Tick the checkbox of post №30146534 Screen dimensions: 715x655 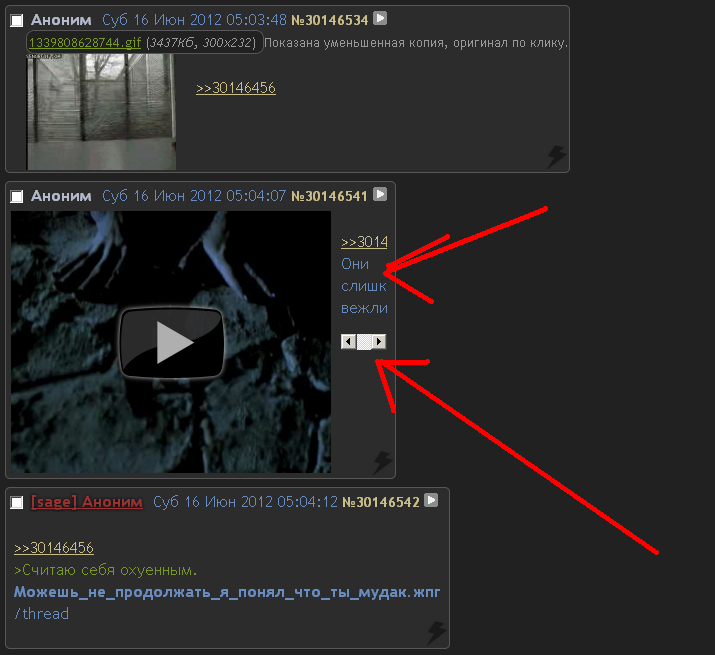pyautogui.click(x=17, y=21)
